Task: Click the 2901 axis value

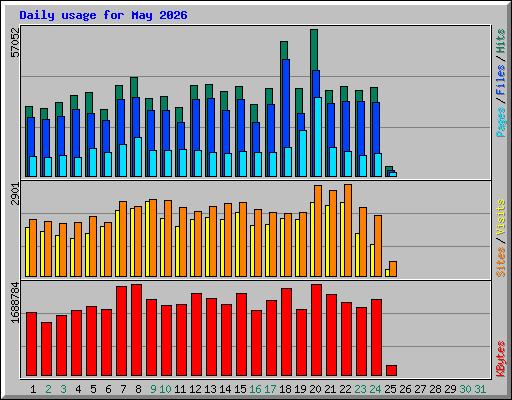Action: tap(15, 194)
